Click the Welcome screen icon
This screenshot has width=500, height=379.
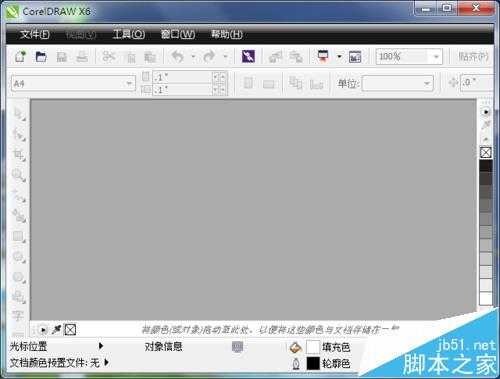pos(355,57)
